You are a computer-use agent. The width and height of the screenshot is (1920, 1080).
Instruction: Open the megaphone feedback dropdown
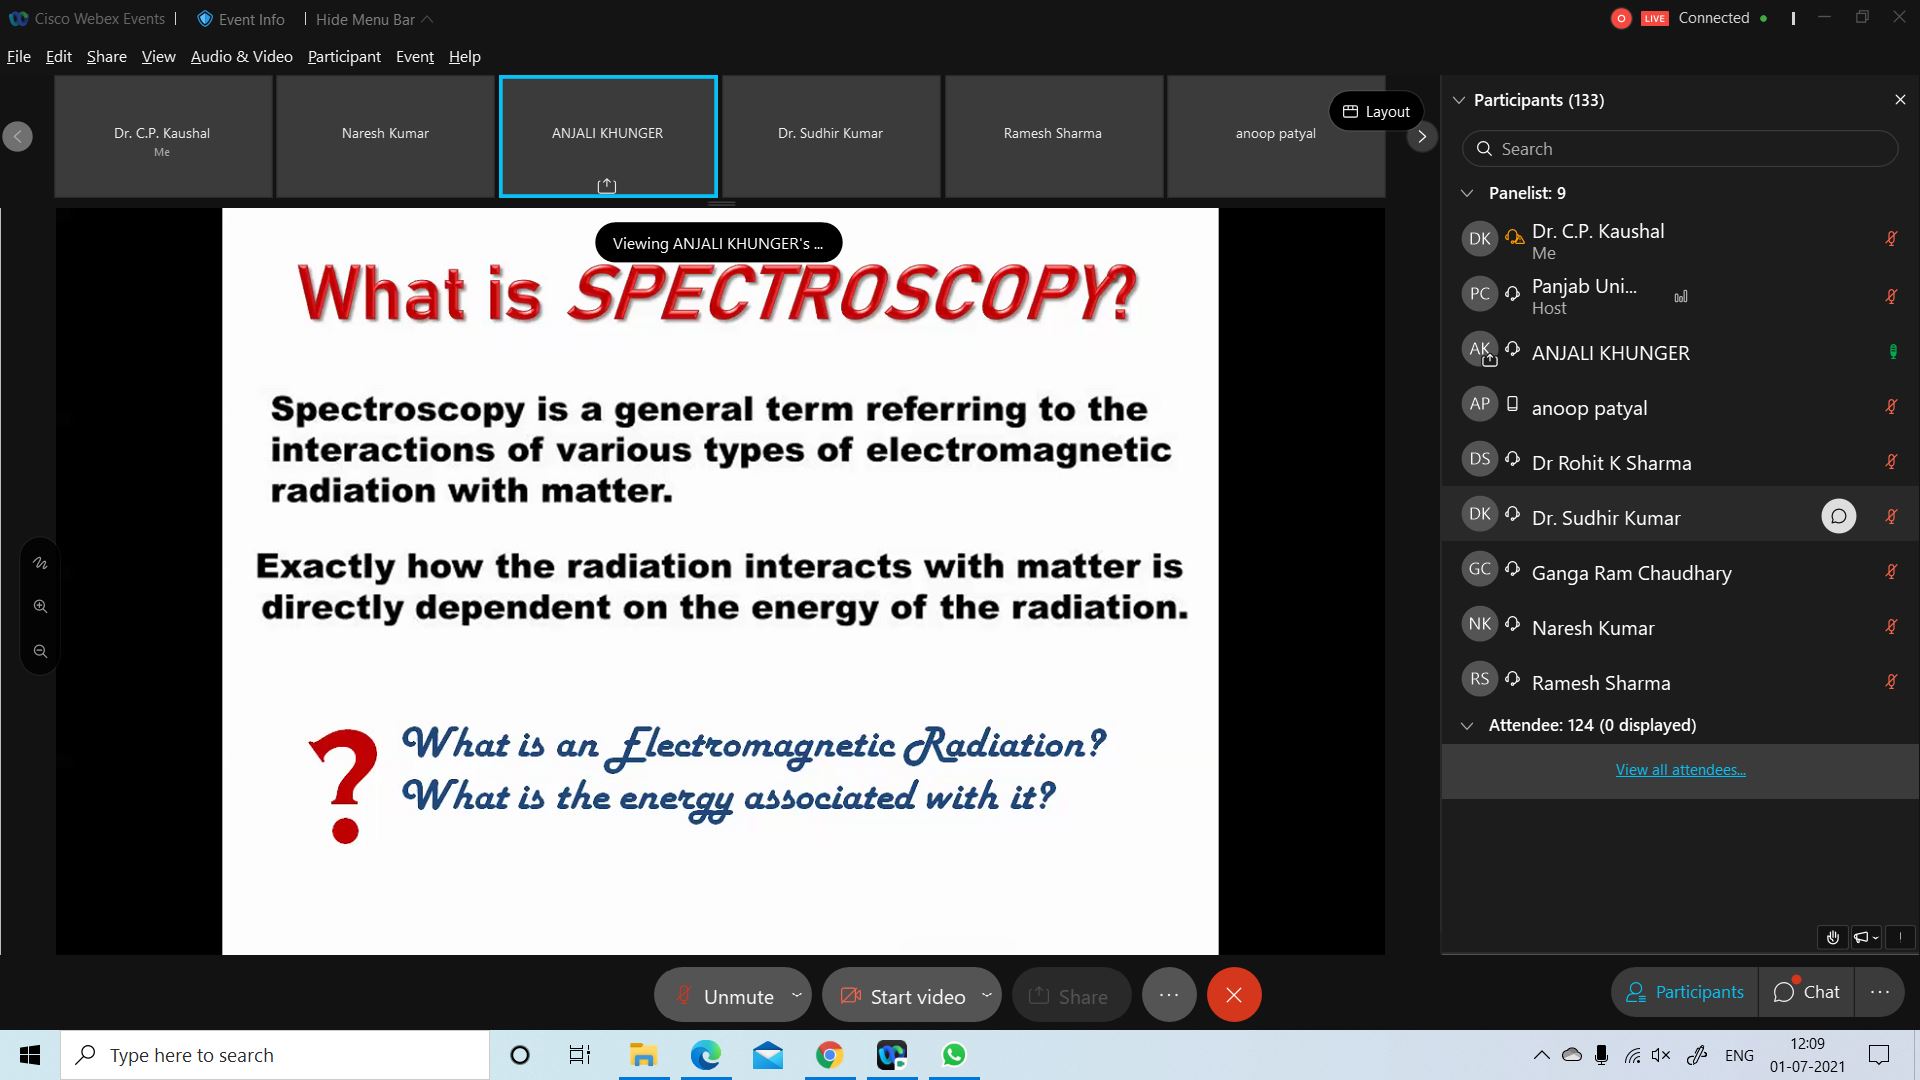coord(1866,937)
